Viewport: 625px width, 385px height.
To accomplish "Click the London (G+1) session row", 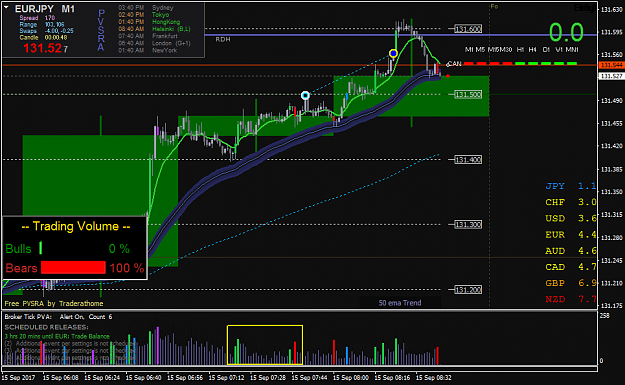I will point(154,43).
